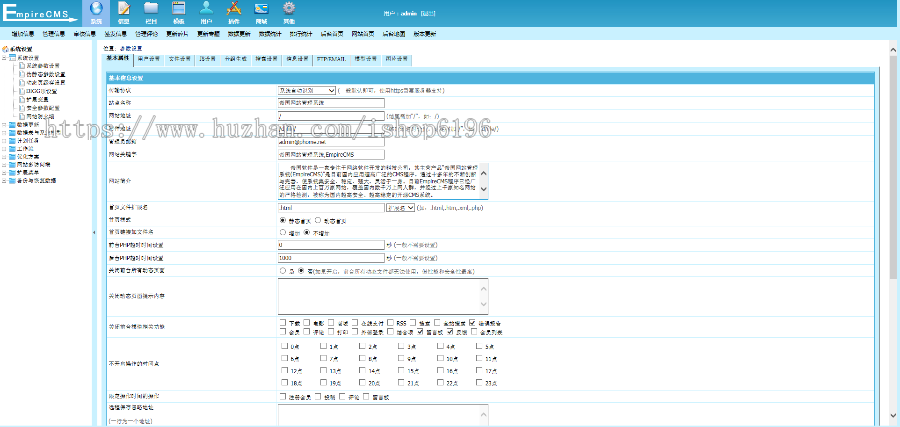Viewport: 900px width, 427px height.
Task: Expand the 工作流 tree folder
Action: tap(5, 148)
